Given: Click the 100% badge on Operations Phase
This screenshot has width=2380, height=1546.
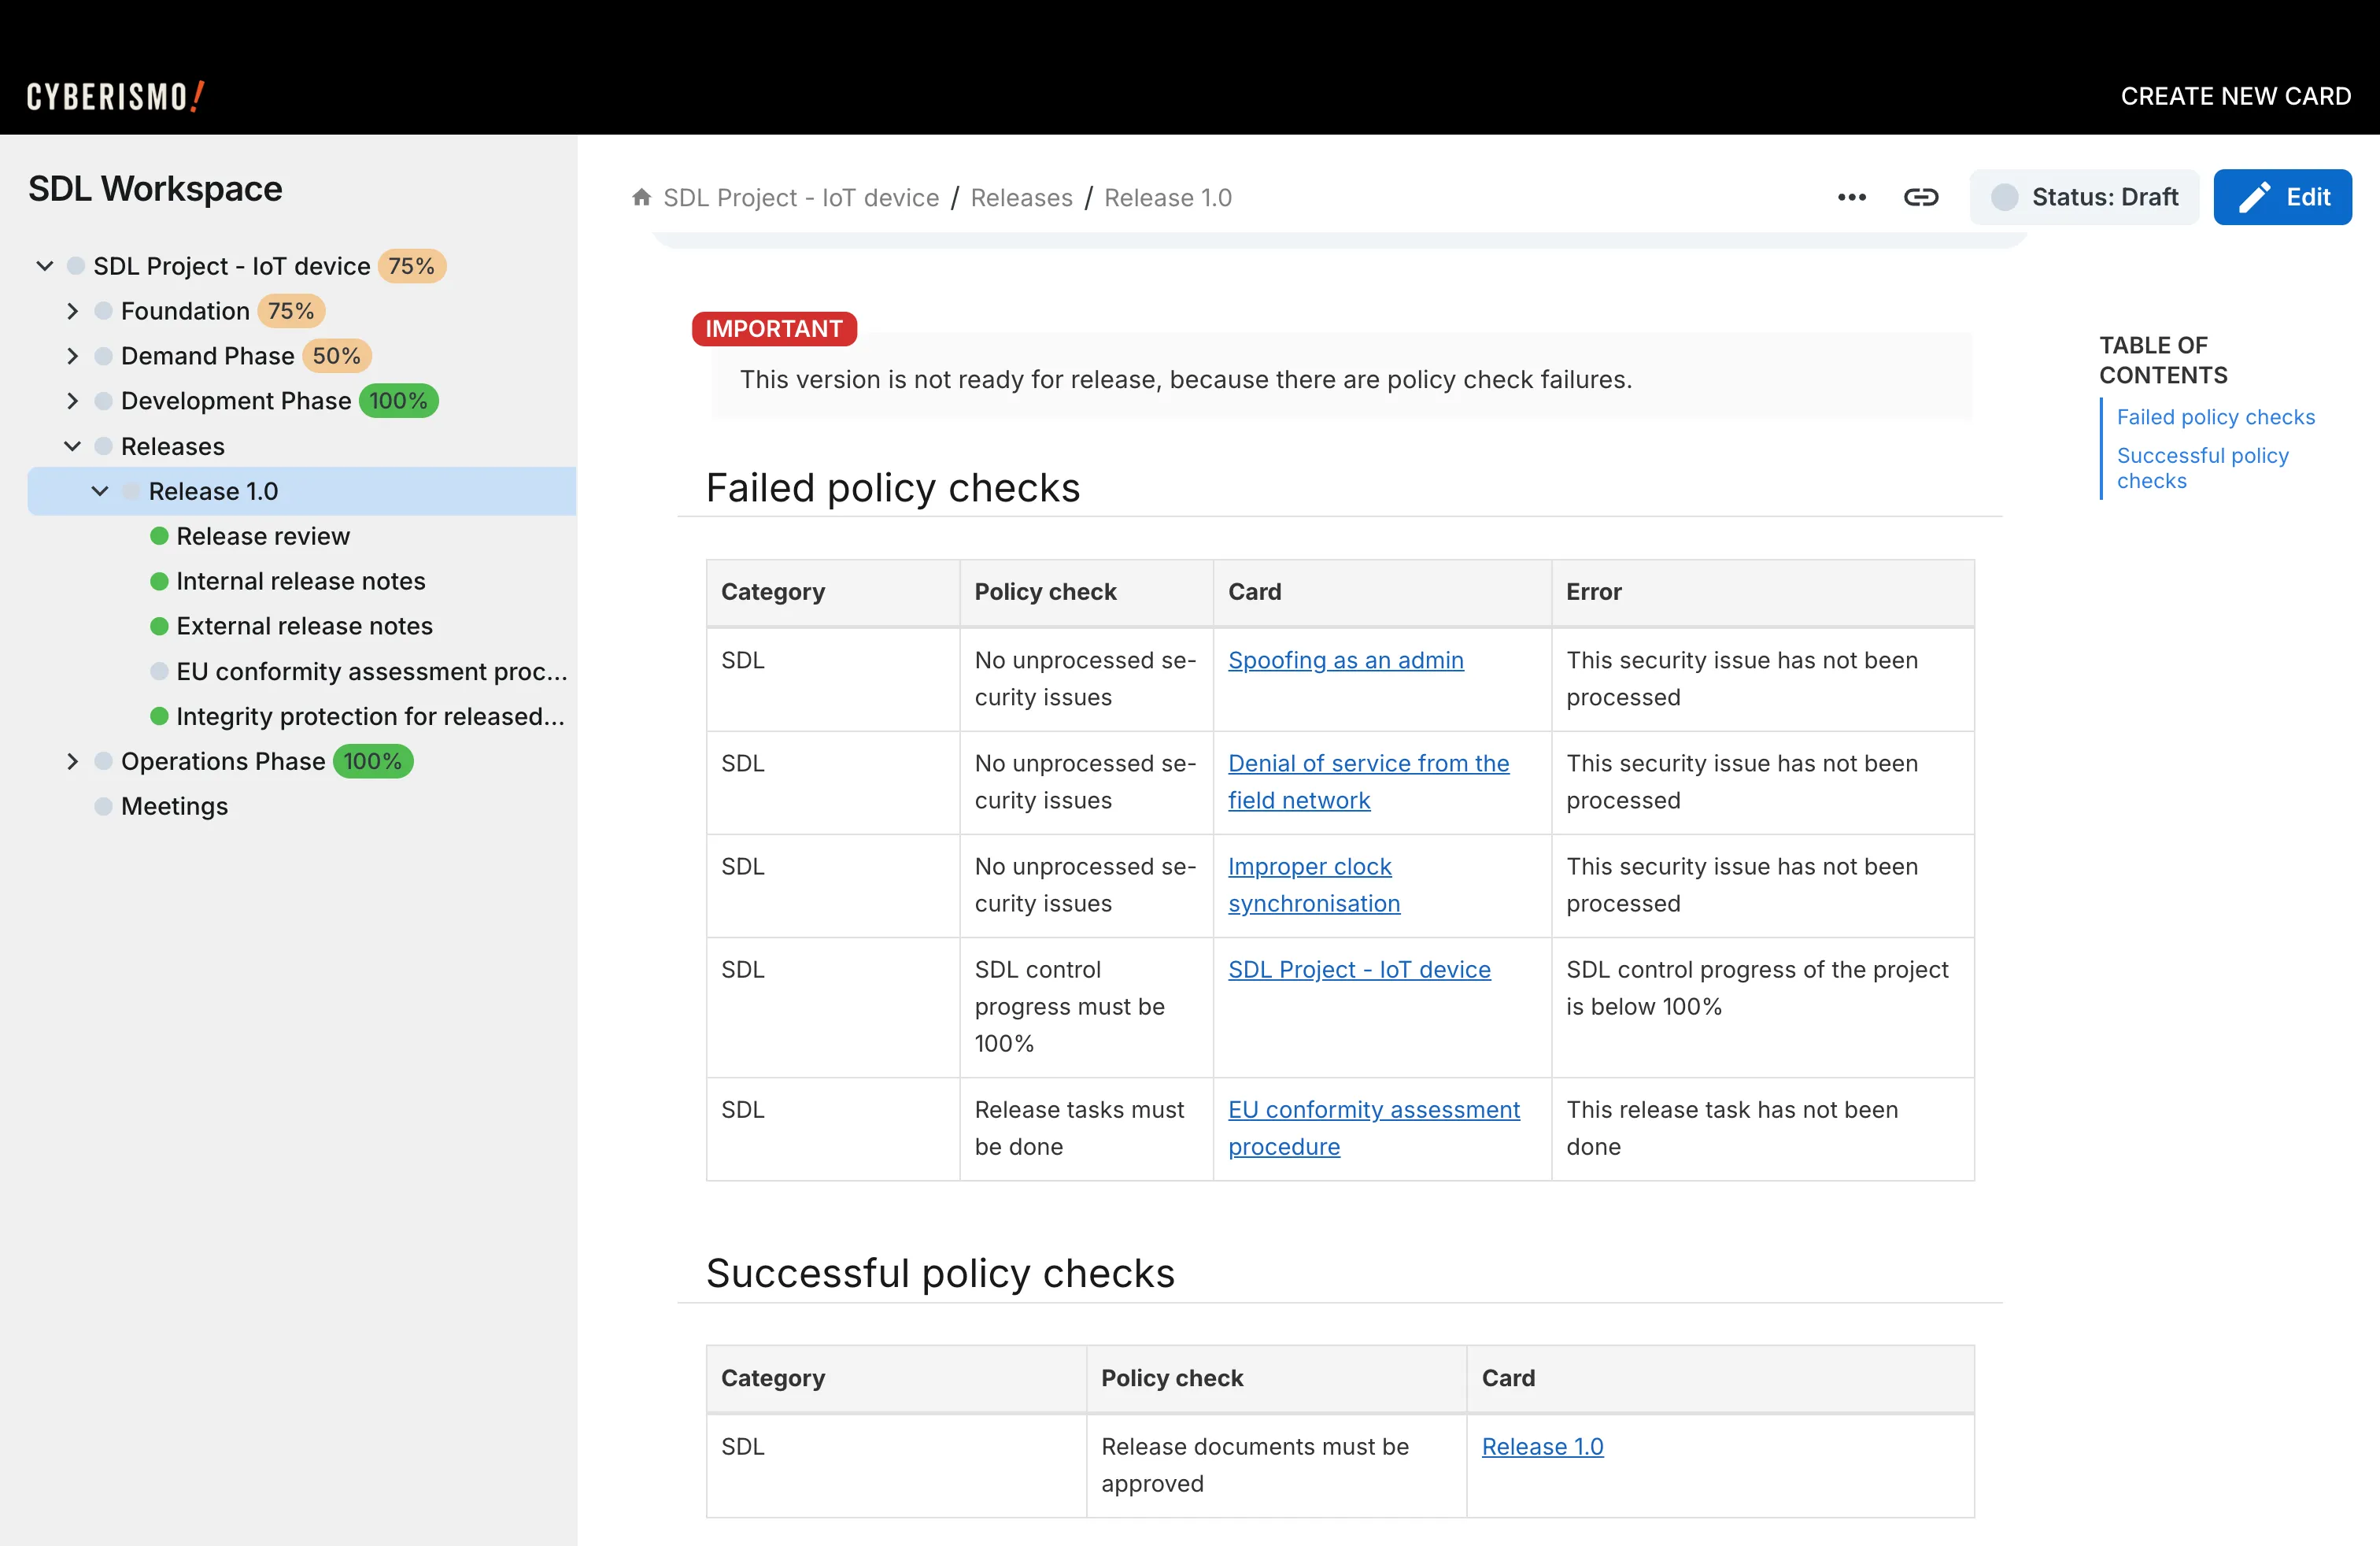Looking at the screenshot, I should pyautogui.click(x=372, y=761).
